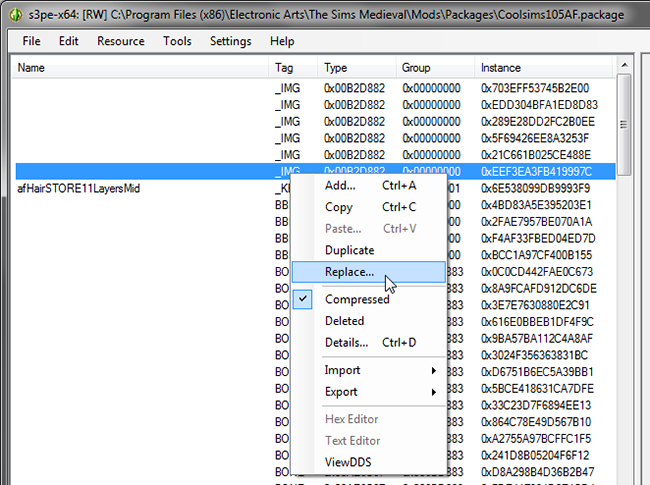
Task: Sort the list by Instance column header
Action: click(x=500, y=68)
